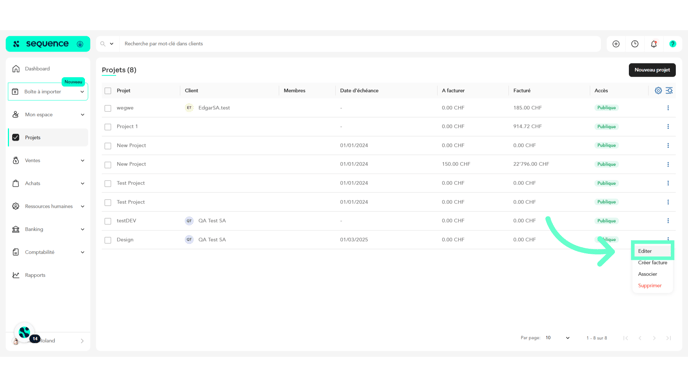Open the Par page dropdown
Image resolution: width=688 pixels, height=387 pixels.
[x=557, y=338]
